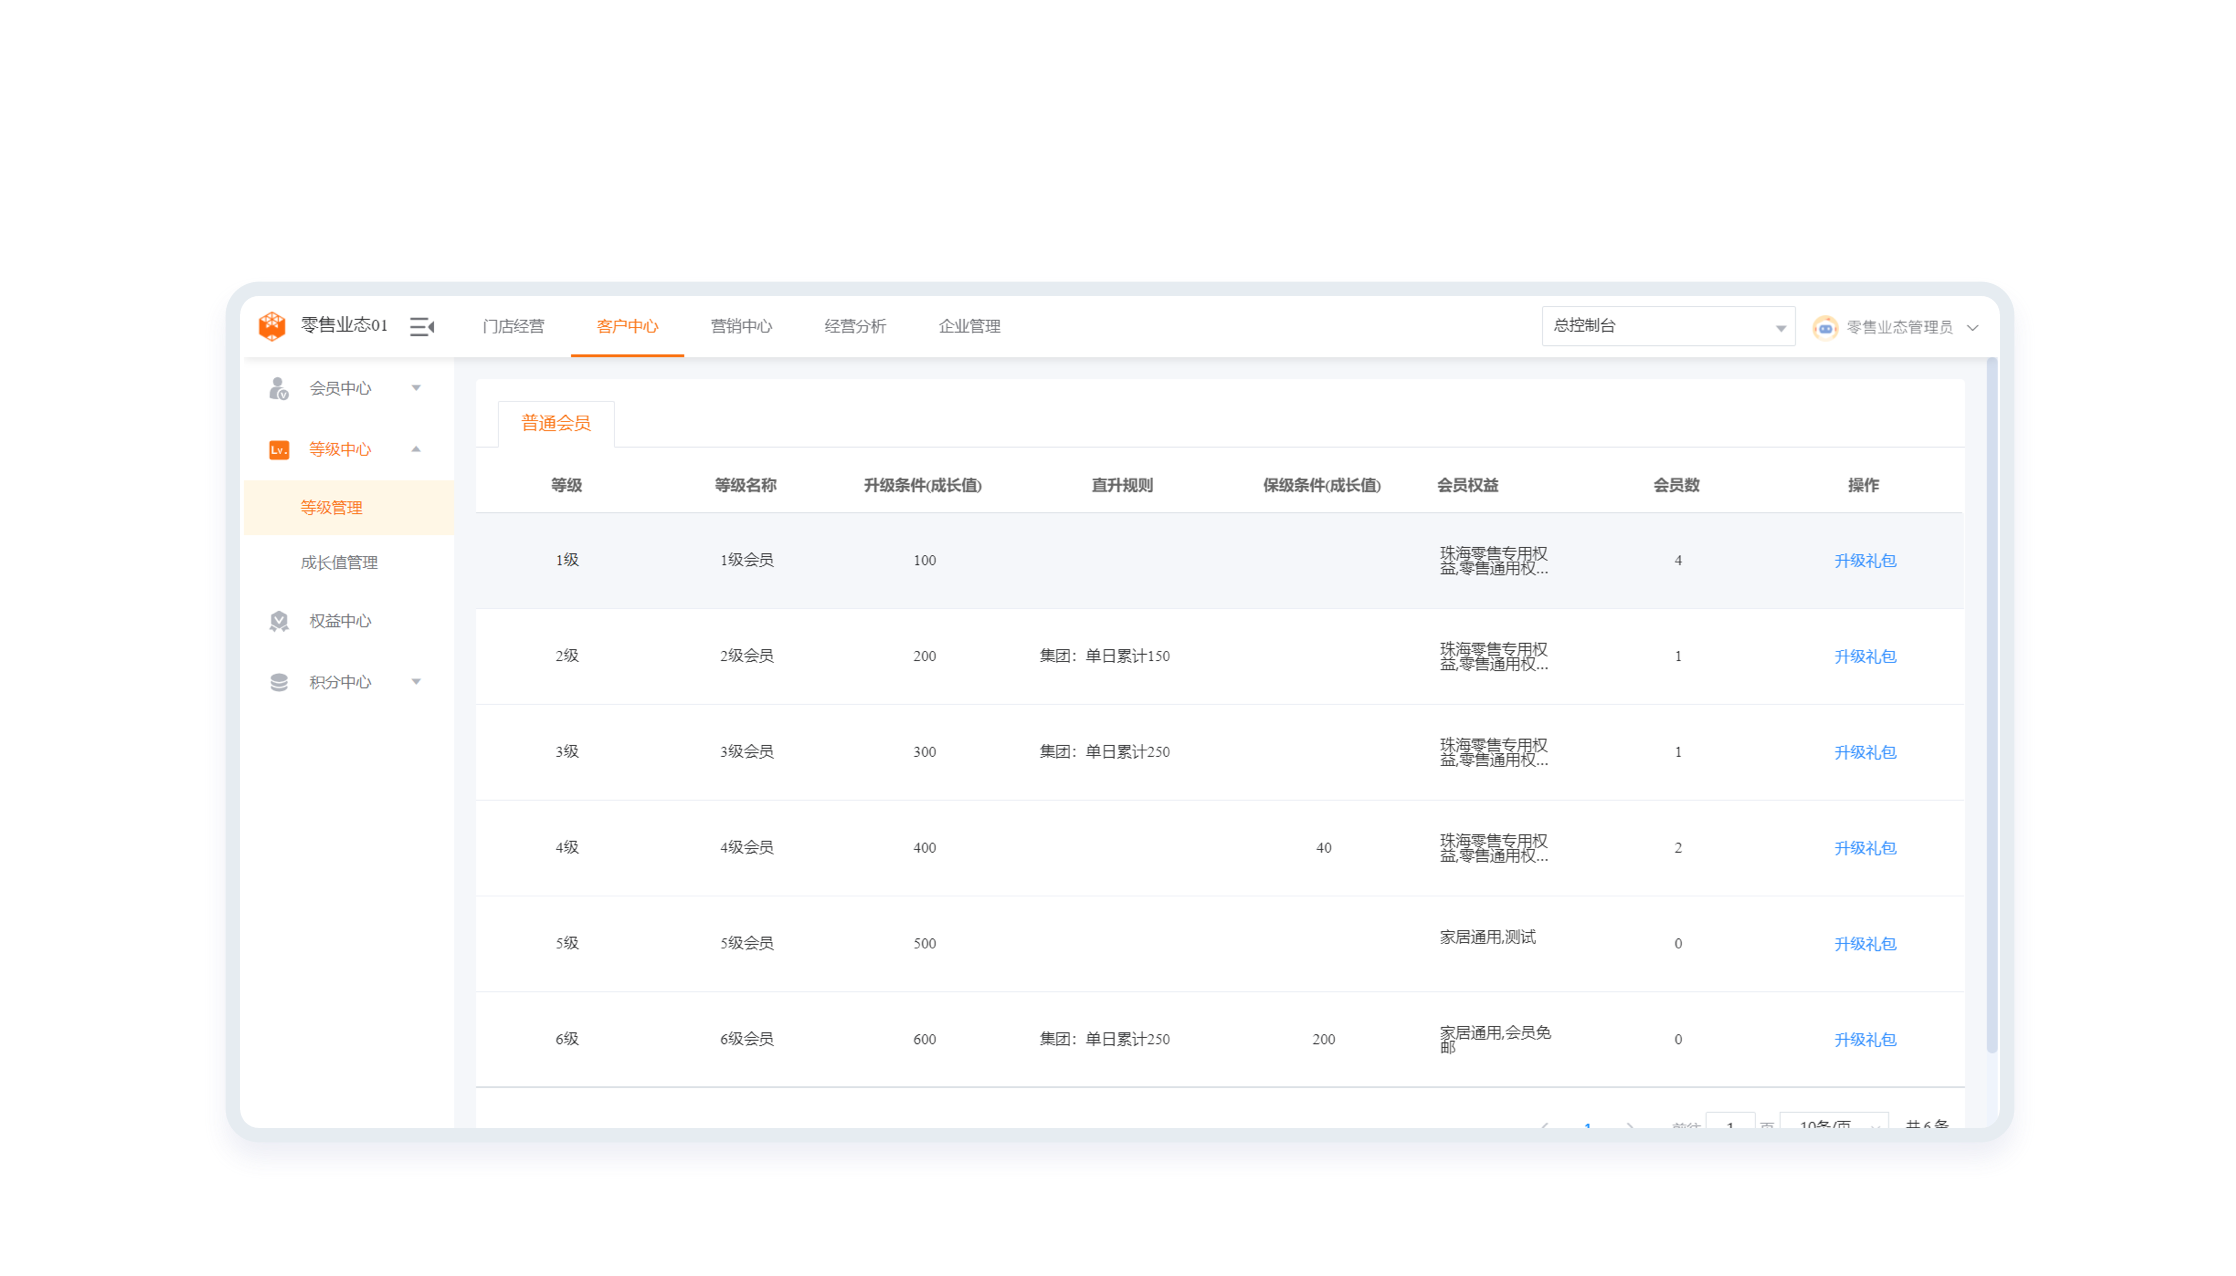
Task: Open 升级礼包 for 1级会员
Action: [1865, 561]
